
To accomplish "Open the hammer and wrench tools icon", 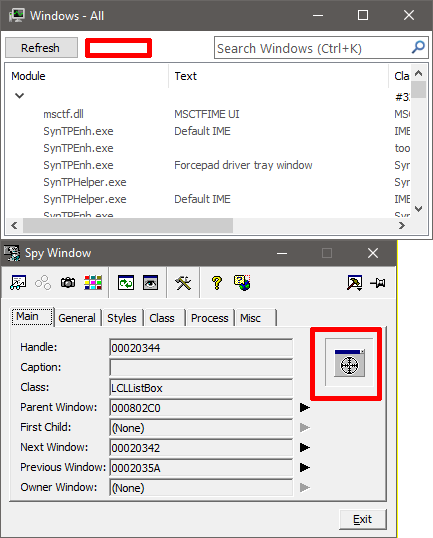I will pos(183,283).
